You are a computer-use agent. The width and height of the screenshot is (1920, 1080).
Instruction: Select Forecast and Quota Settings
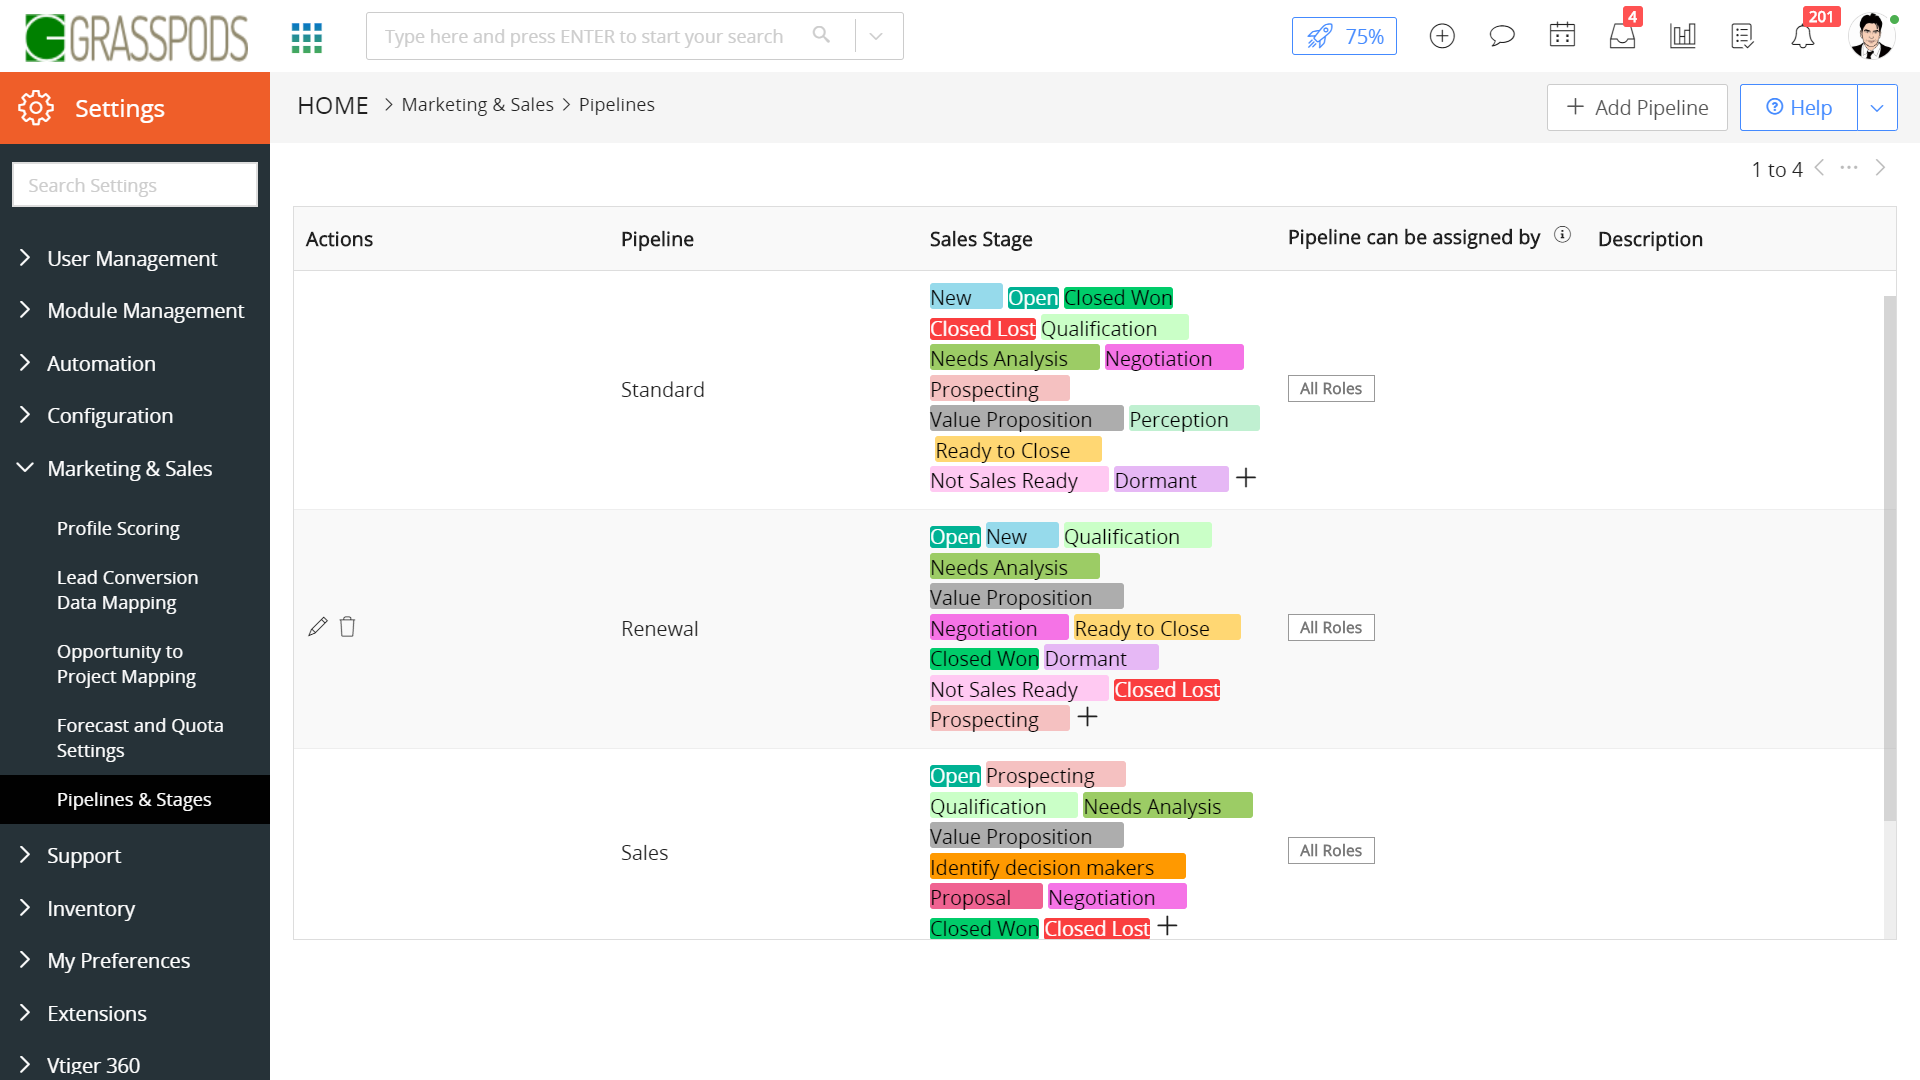coord(140,737)
